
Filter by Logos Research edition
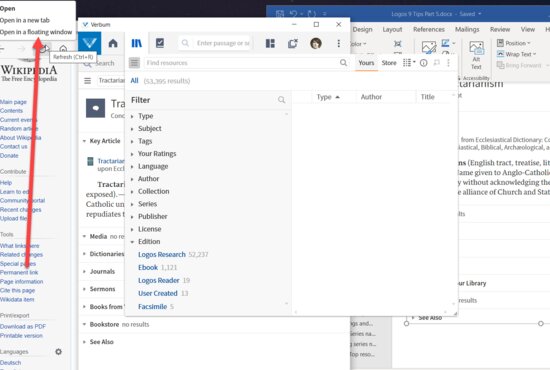(x=162, y=254)
